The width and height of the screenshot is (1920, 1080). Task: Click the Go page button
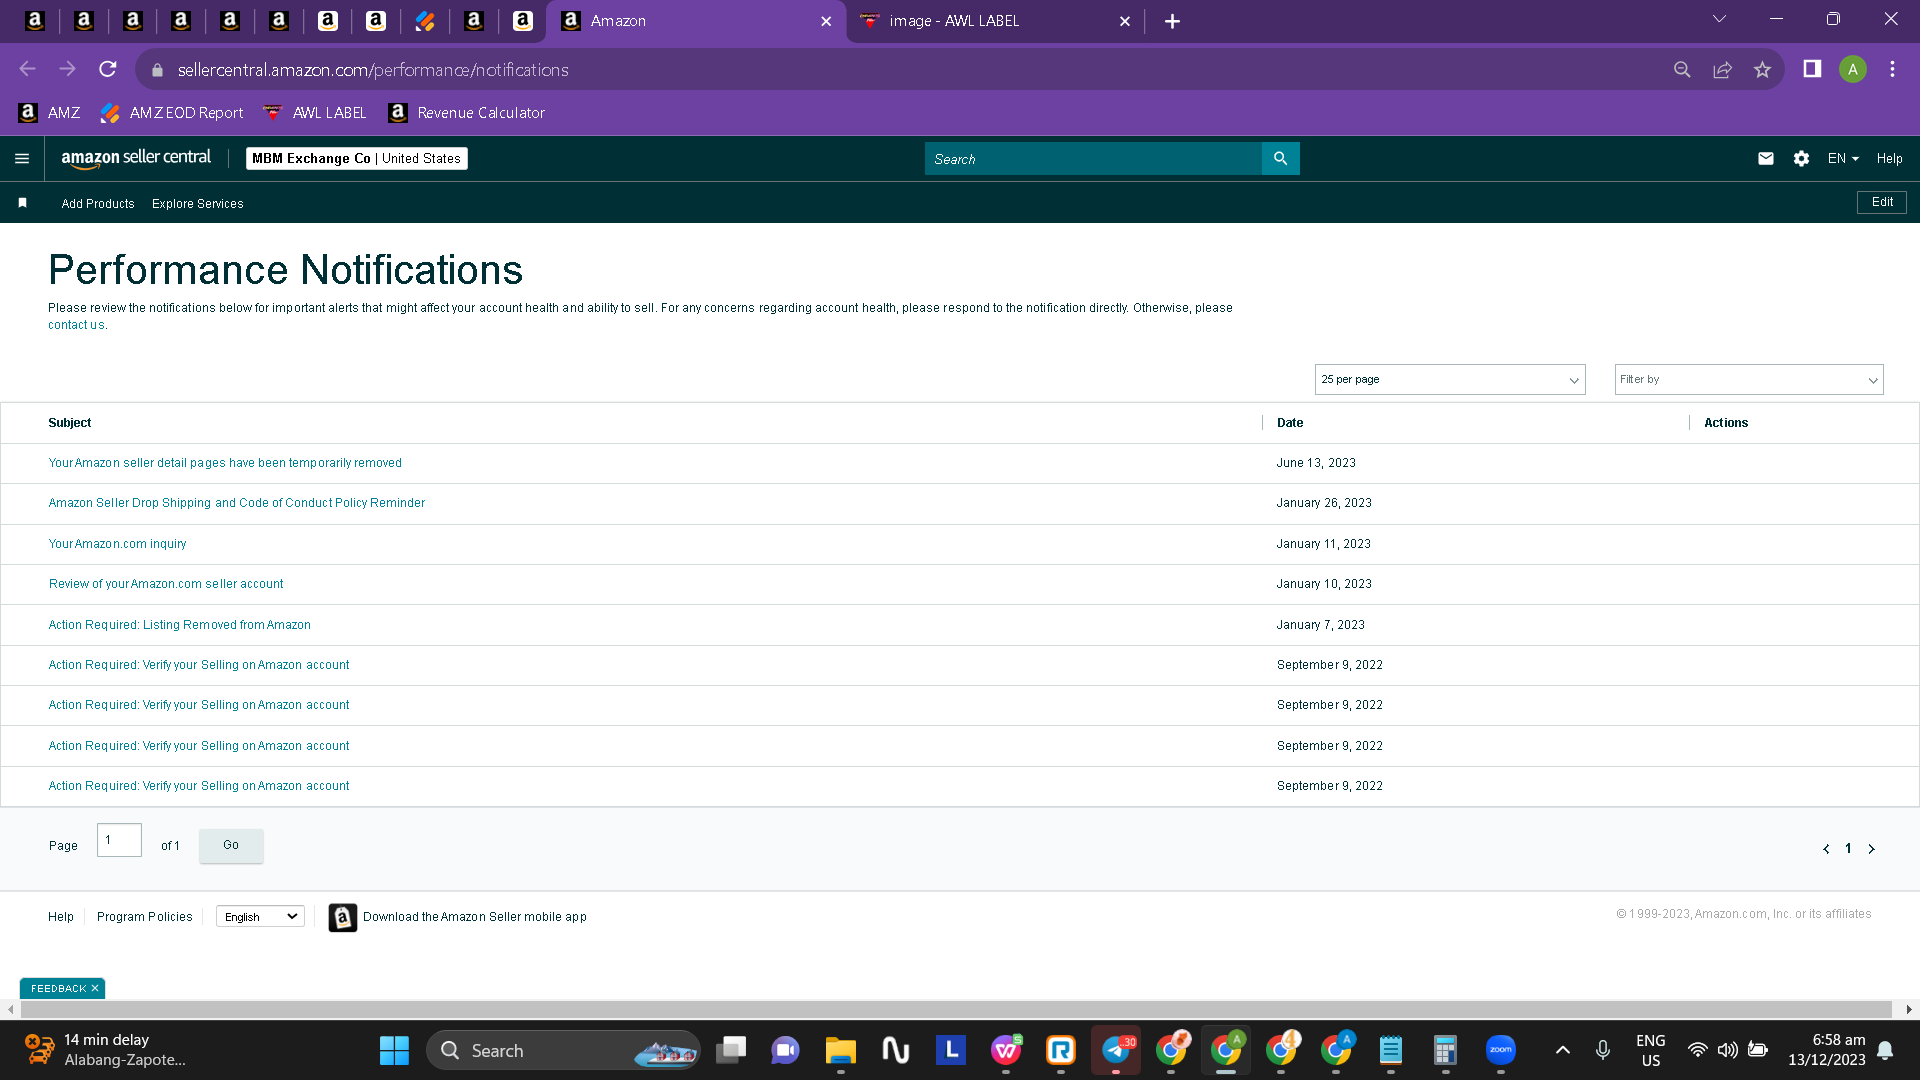231,846
